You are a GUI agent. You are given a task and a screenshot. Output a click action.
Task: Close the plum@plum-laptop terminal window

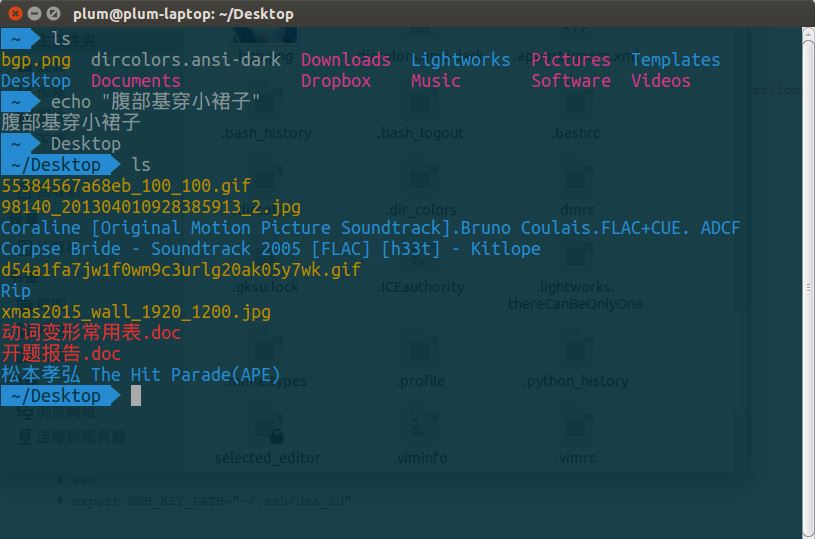point(16,14)
